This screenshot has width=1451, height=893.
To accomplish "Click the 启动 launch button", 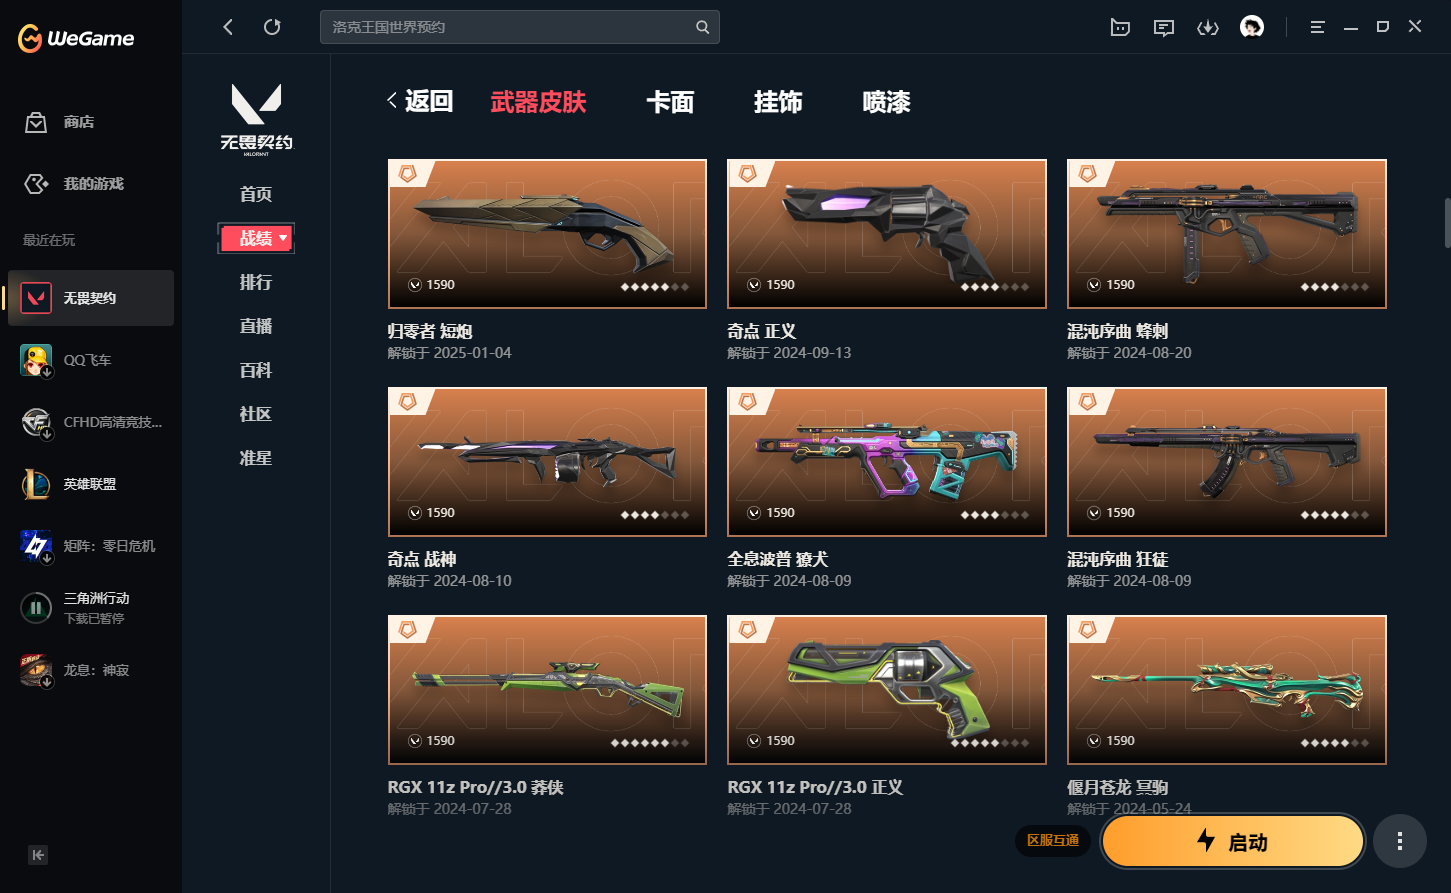I will [1233, 842].
